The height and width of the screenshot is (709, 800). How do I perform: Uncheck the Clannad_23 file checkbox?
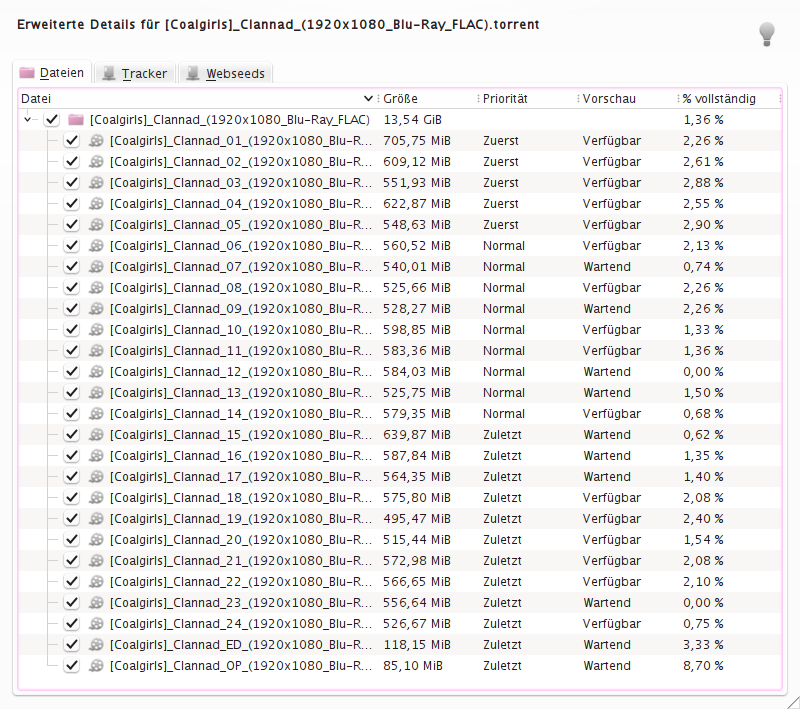pyautogui.click(x=71, y=602)
